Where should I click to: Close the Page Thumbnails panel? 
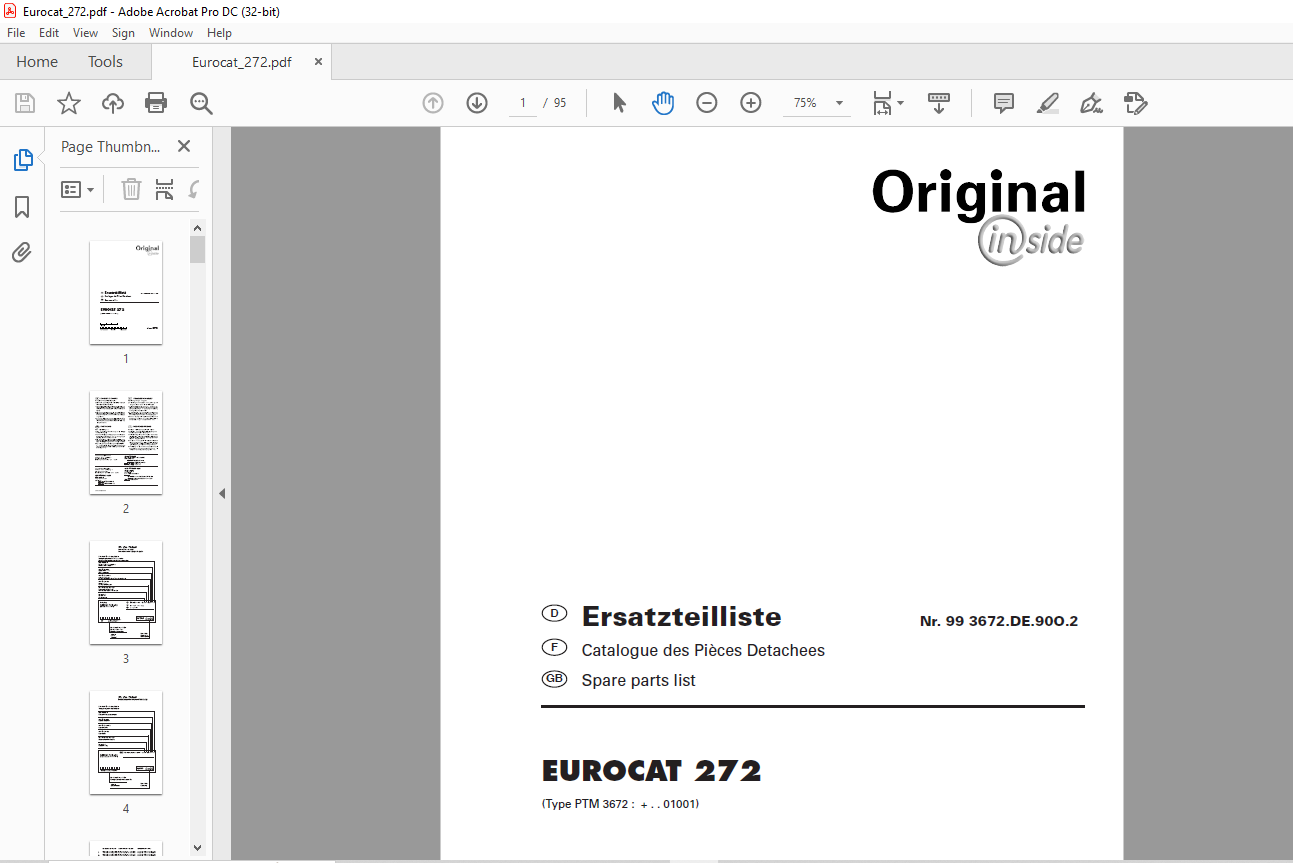point(184,146)
